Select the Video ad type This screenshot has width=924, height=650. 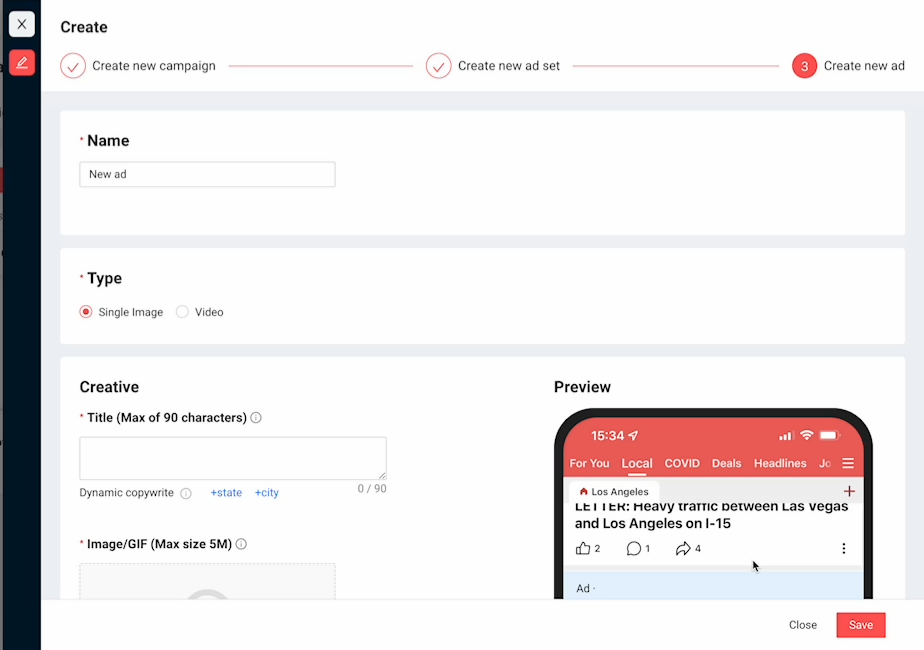(x=182, y=312)
